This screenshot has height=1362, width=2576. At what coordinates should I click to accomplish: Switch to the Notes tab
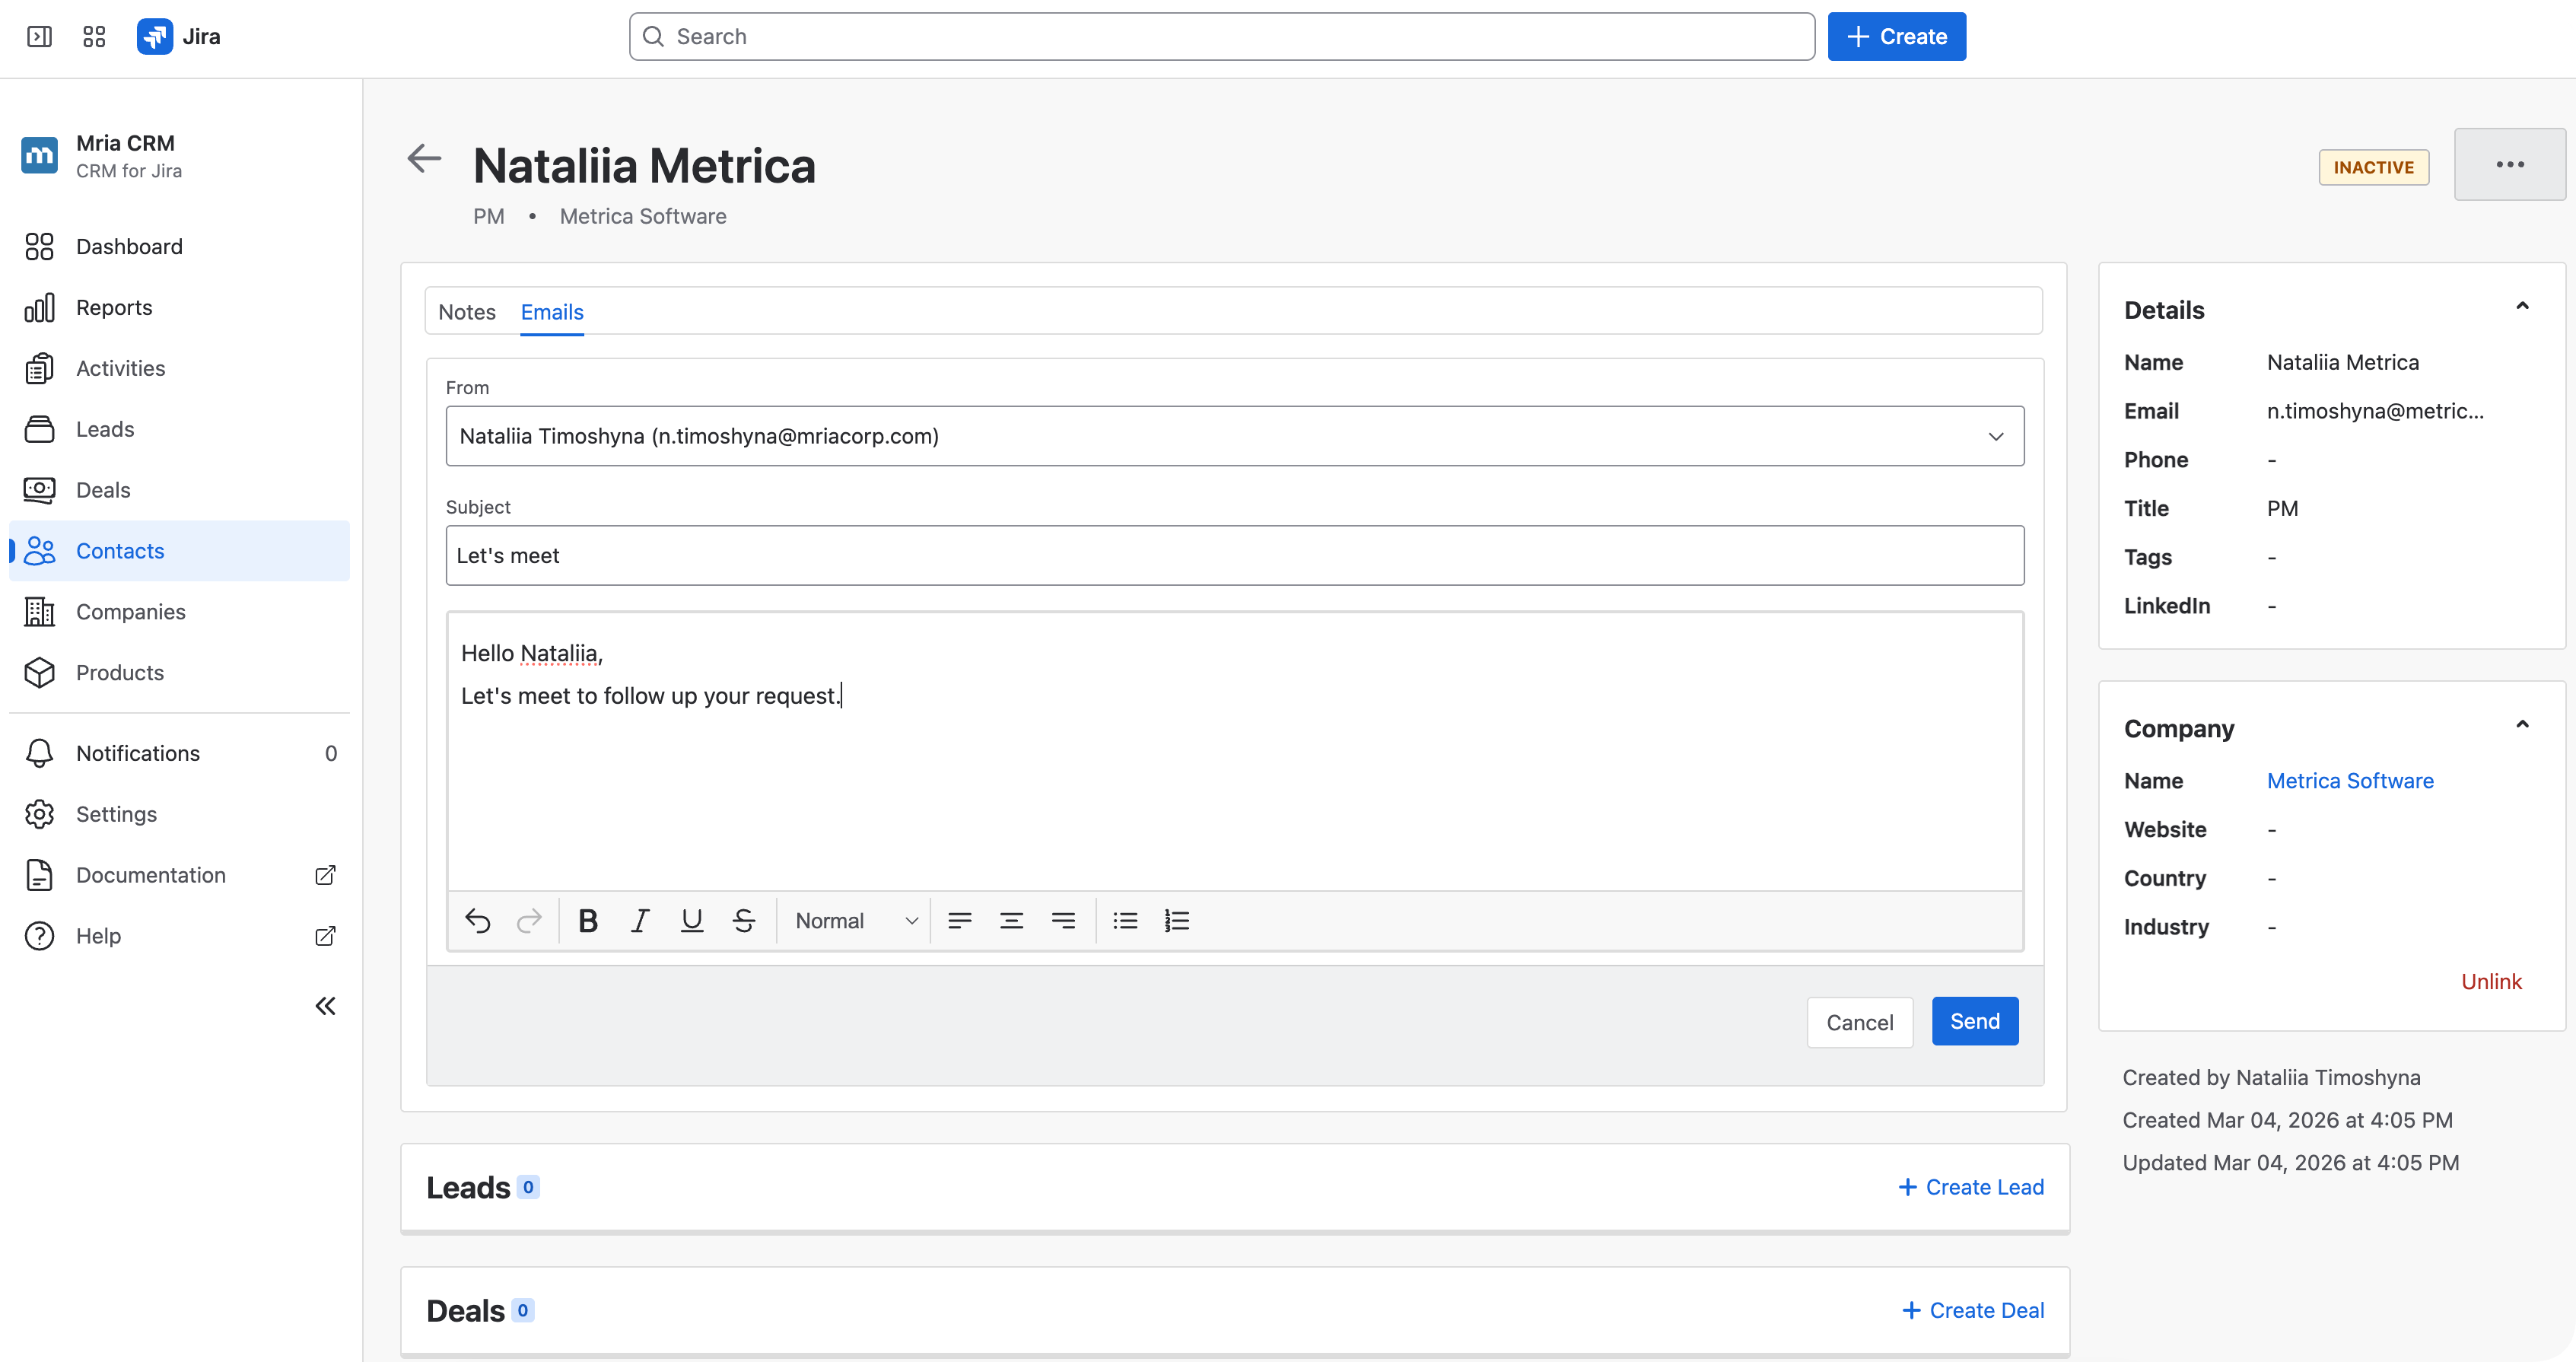click(467, 312)
